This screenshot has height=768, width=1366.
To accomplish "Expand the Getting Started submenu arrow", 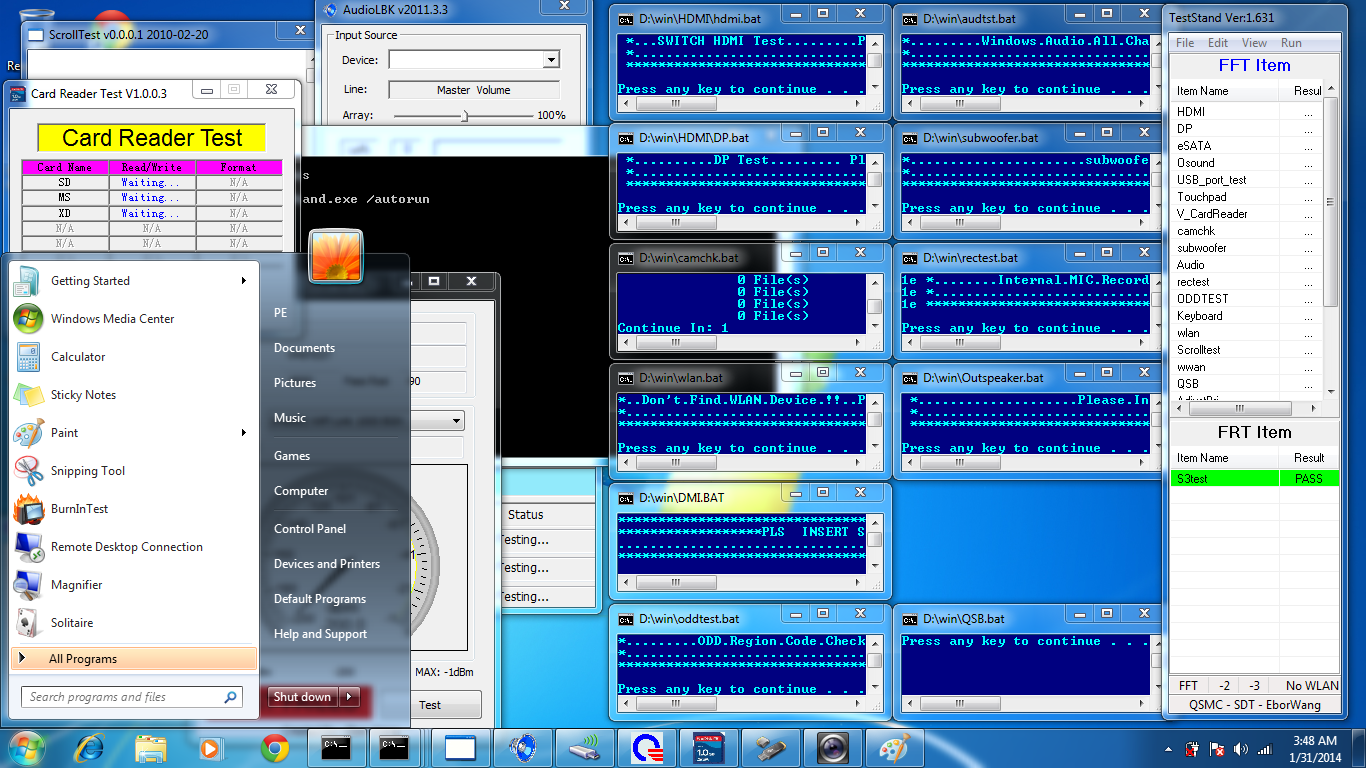I will coord(243,281).
